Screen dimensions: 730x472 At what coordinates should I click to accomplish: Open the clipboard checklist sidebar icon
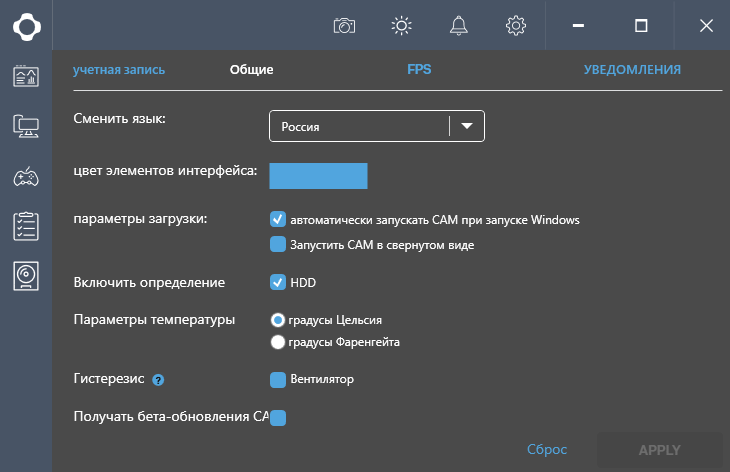[x=26, y=226]
